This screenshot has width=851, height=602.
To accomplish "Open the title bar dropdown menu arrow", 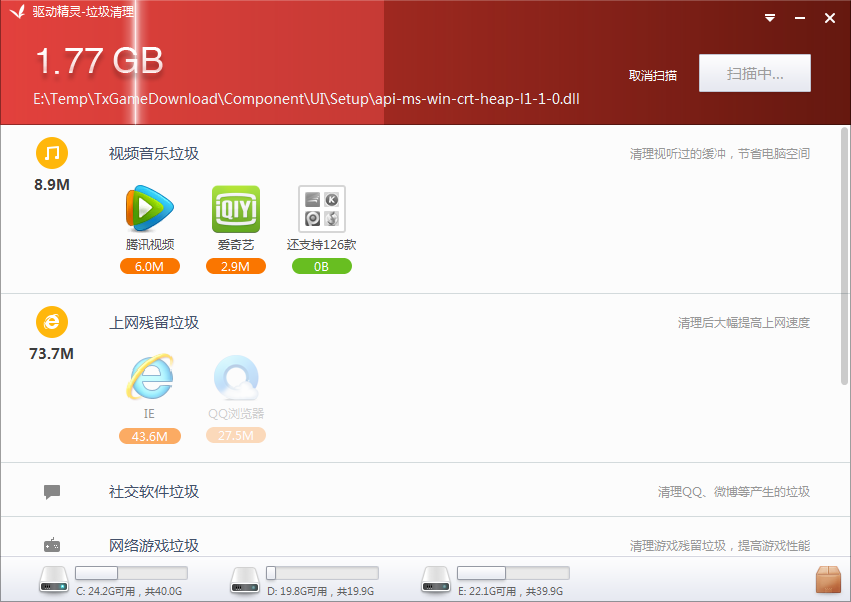I will (x=770, y=18).
